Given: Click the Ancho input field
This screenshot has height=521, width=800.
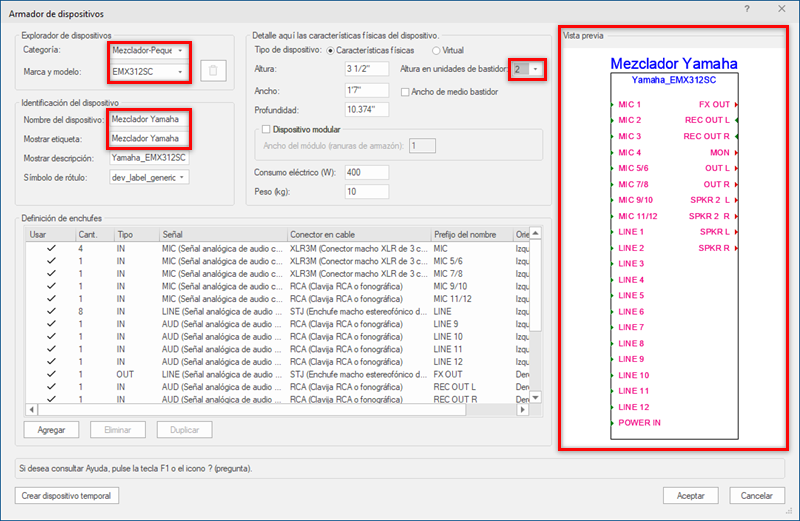Looking at the screenshot, I should tap(367, 91).
